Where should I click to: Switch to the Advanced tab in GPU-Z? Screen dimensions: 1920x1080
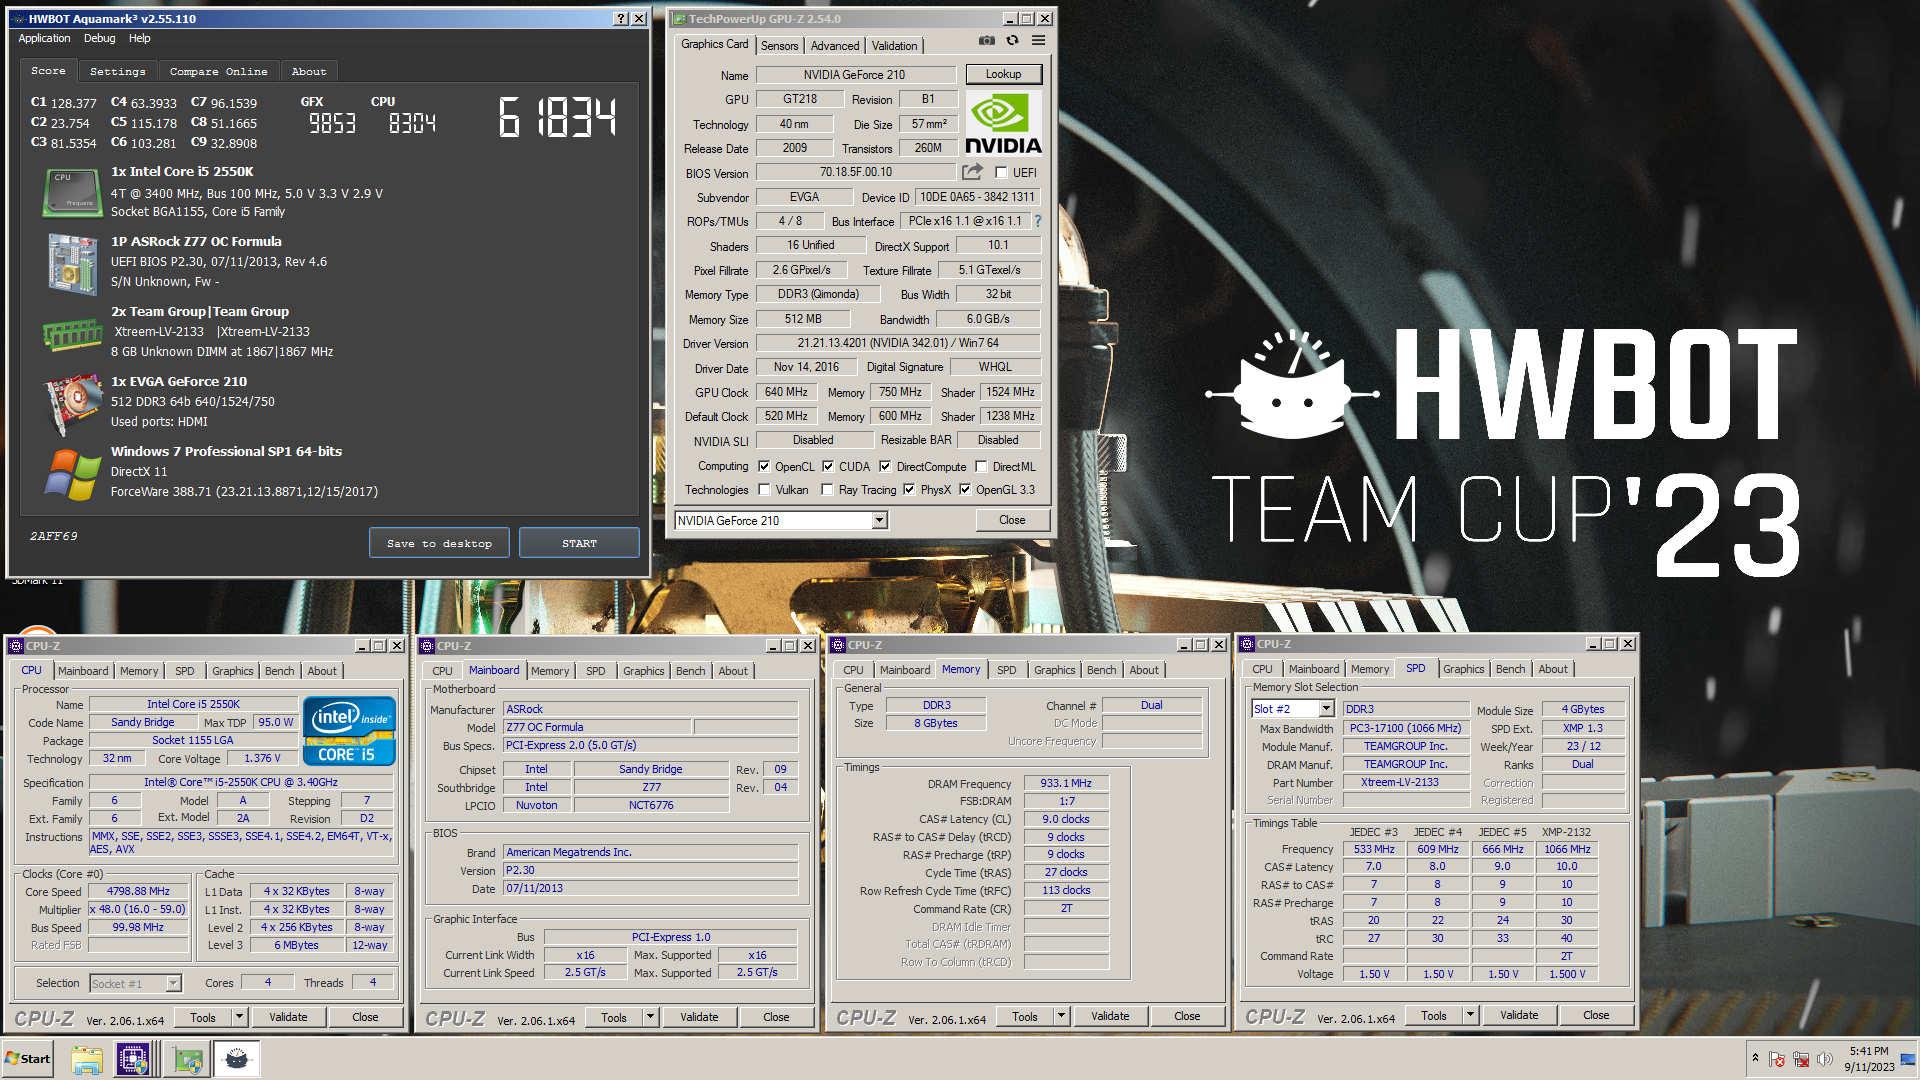click(x=835, y=45)
